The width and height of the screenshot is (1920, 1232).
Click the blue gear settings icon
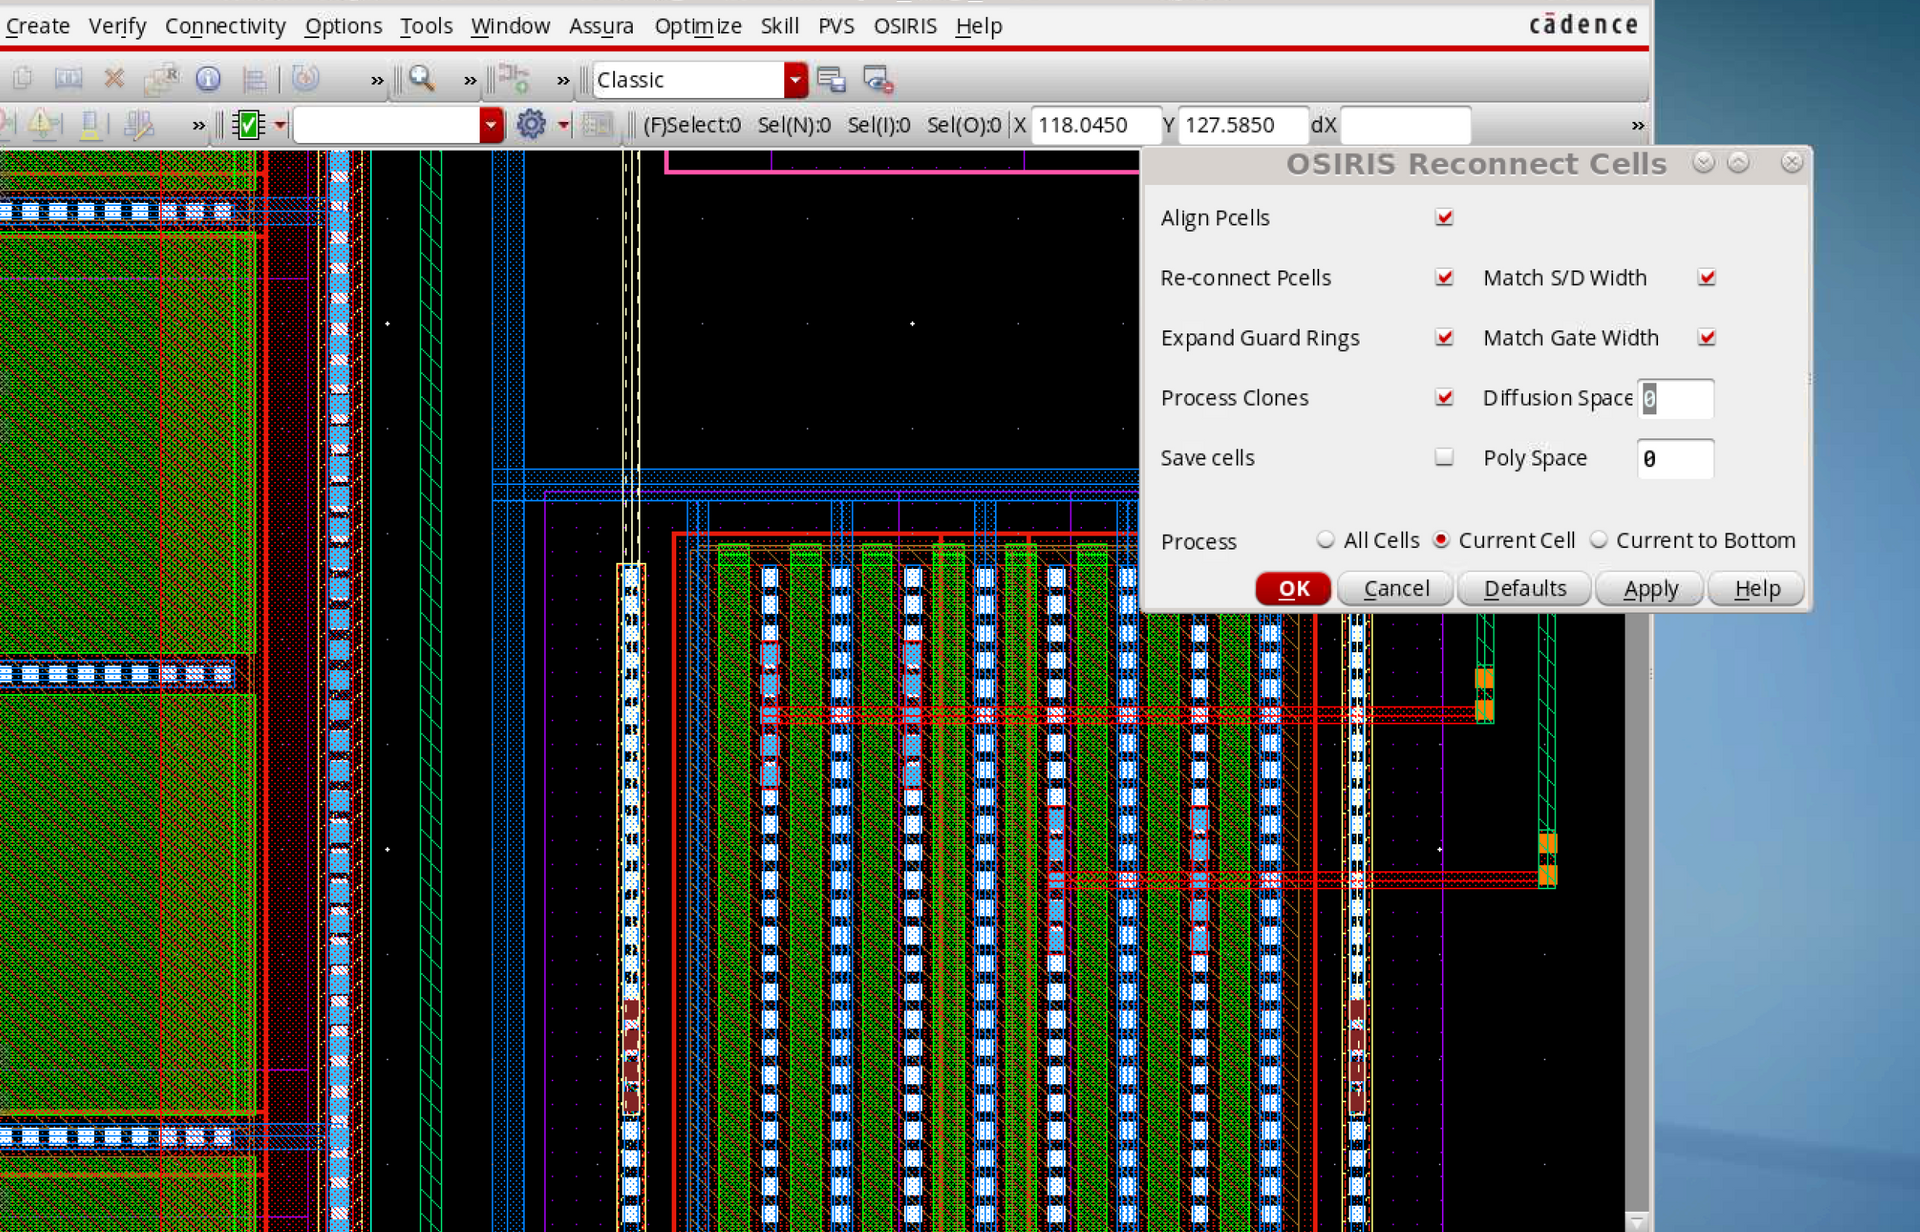coord(531,124)
